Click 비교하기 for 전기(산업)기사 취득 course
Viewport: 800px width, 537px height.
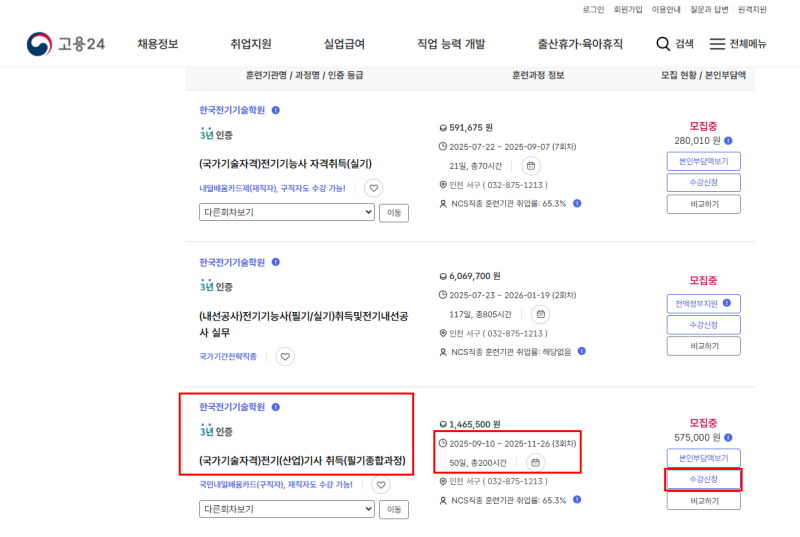pyautogui.click(x=704, y=501)
